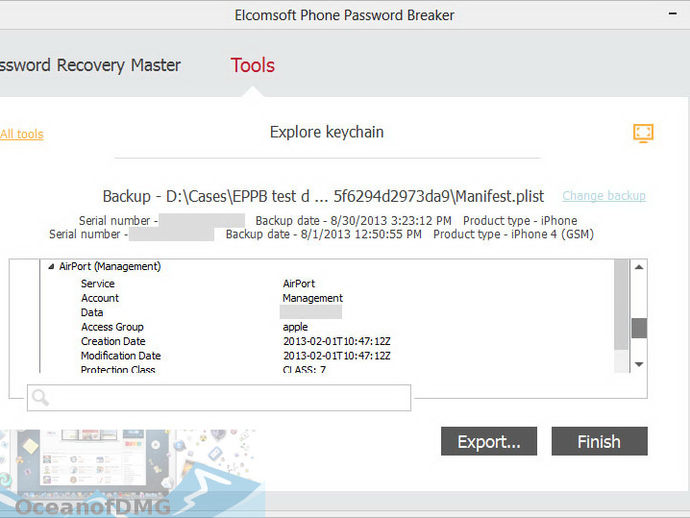Click the scrollbar down arrow

tap(639, 364)
